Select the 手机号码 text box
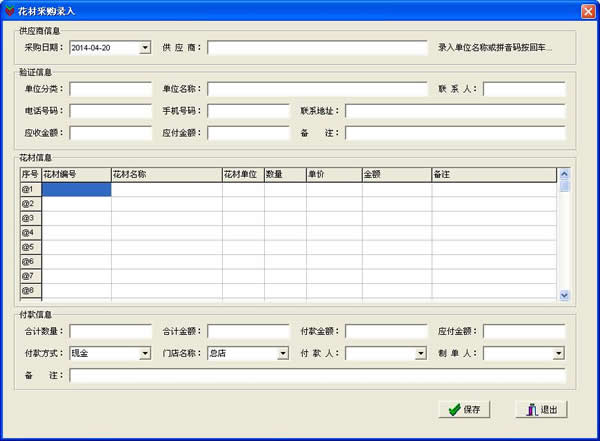The width and height of the screenshot is (600, 441). coord(248,111)
